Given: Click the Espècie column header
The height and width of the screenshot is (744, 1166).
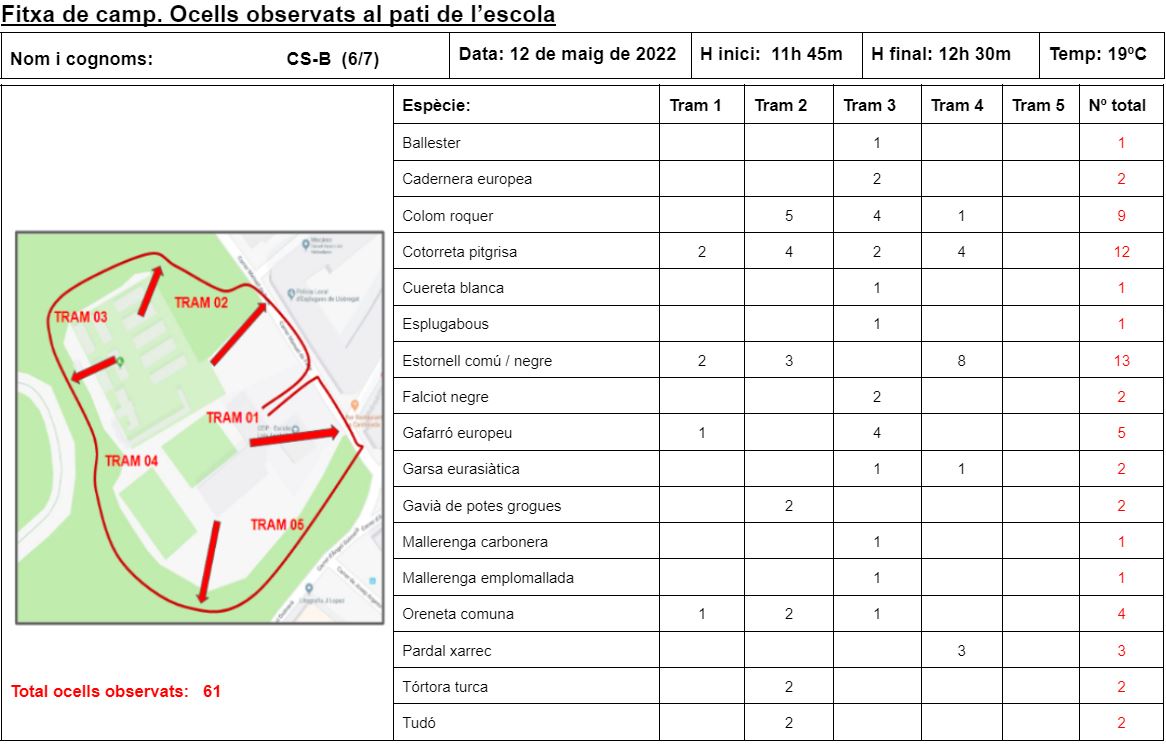Looking at the screenshot, I should click(x=436, y=105).
